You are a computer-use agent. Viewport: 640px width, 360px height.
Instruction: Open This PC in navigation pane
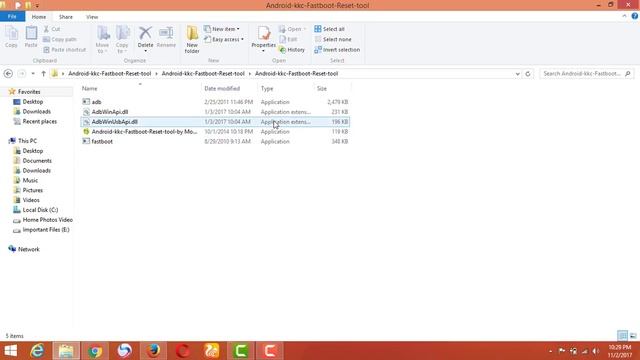click(x=27, y=141)
